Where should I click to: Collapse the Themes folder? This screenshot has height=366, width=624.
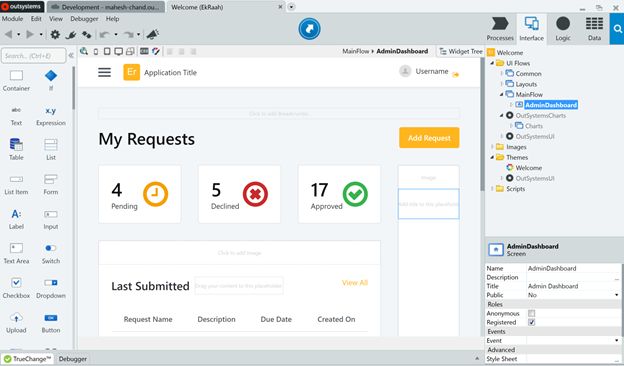coord(492,158)
